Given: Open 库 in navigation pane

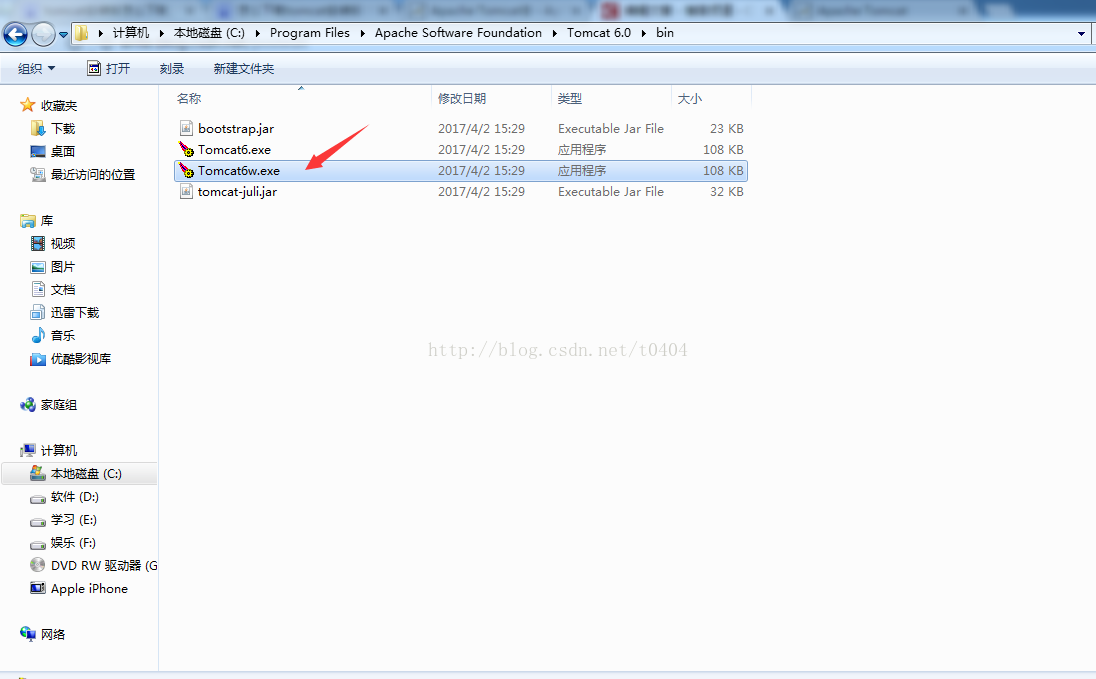Looking at the screenshot, I should coord(47,221).
